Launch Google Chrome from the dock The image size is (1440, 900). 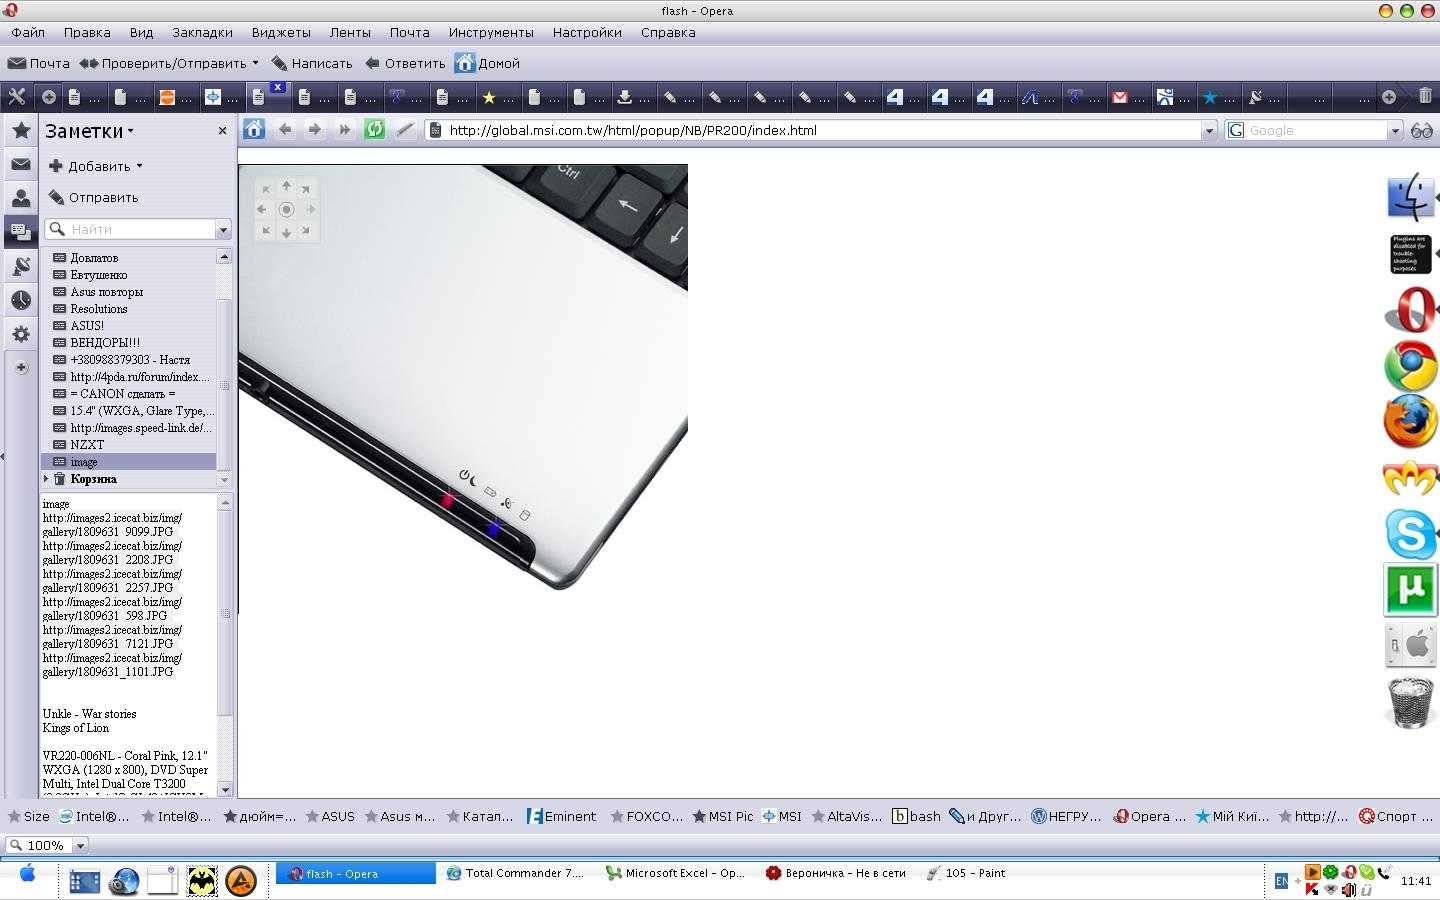coord(1410,366)
